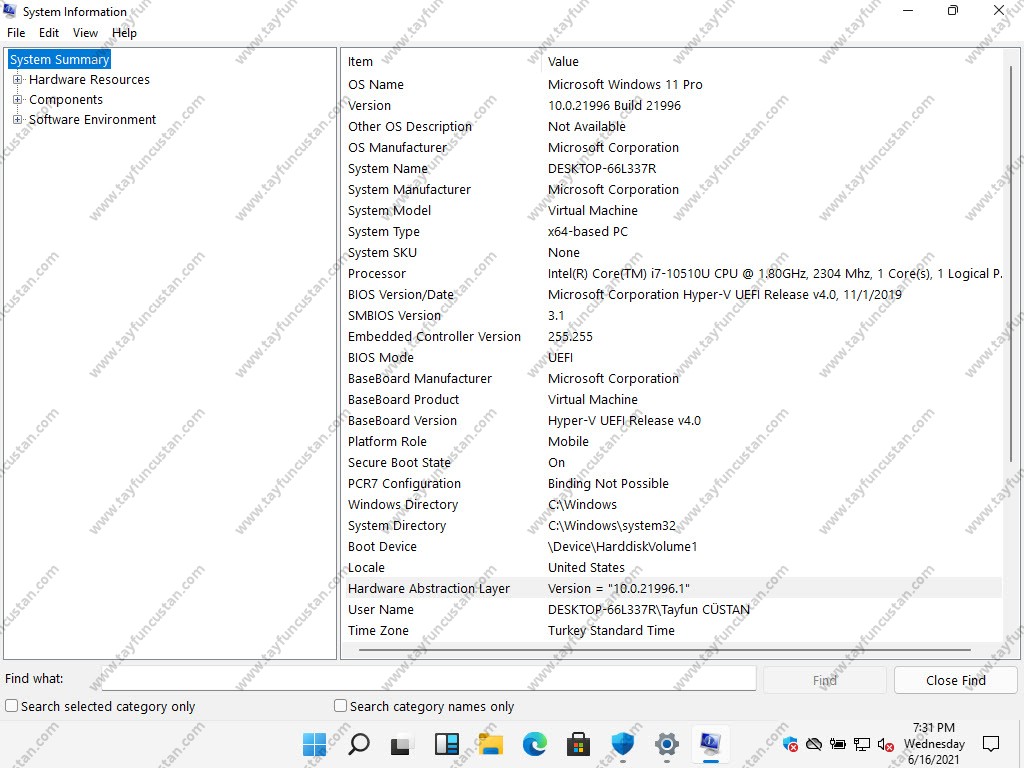Enable Search selected category only checkbox
This screenshot has width=1024, height=768.
pos(11,706)
